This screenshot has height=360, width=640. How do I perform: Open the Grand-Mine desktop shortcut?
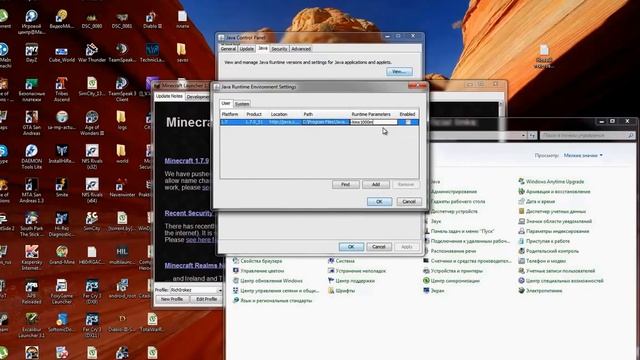[62, 255]
